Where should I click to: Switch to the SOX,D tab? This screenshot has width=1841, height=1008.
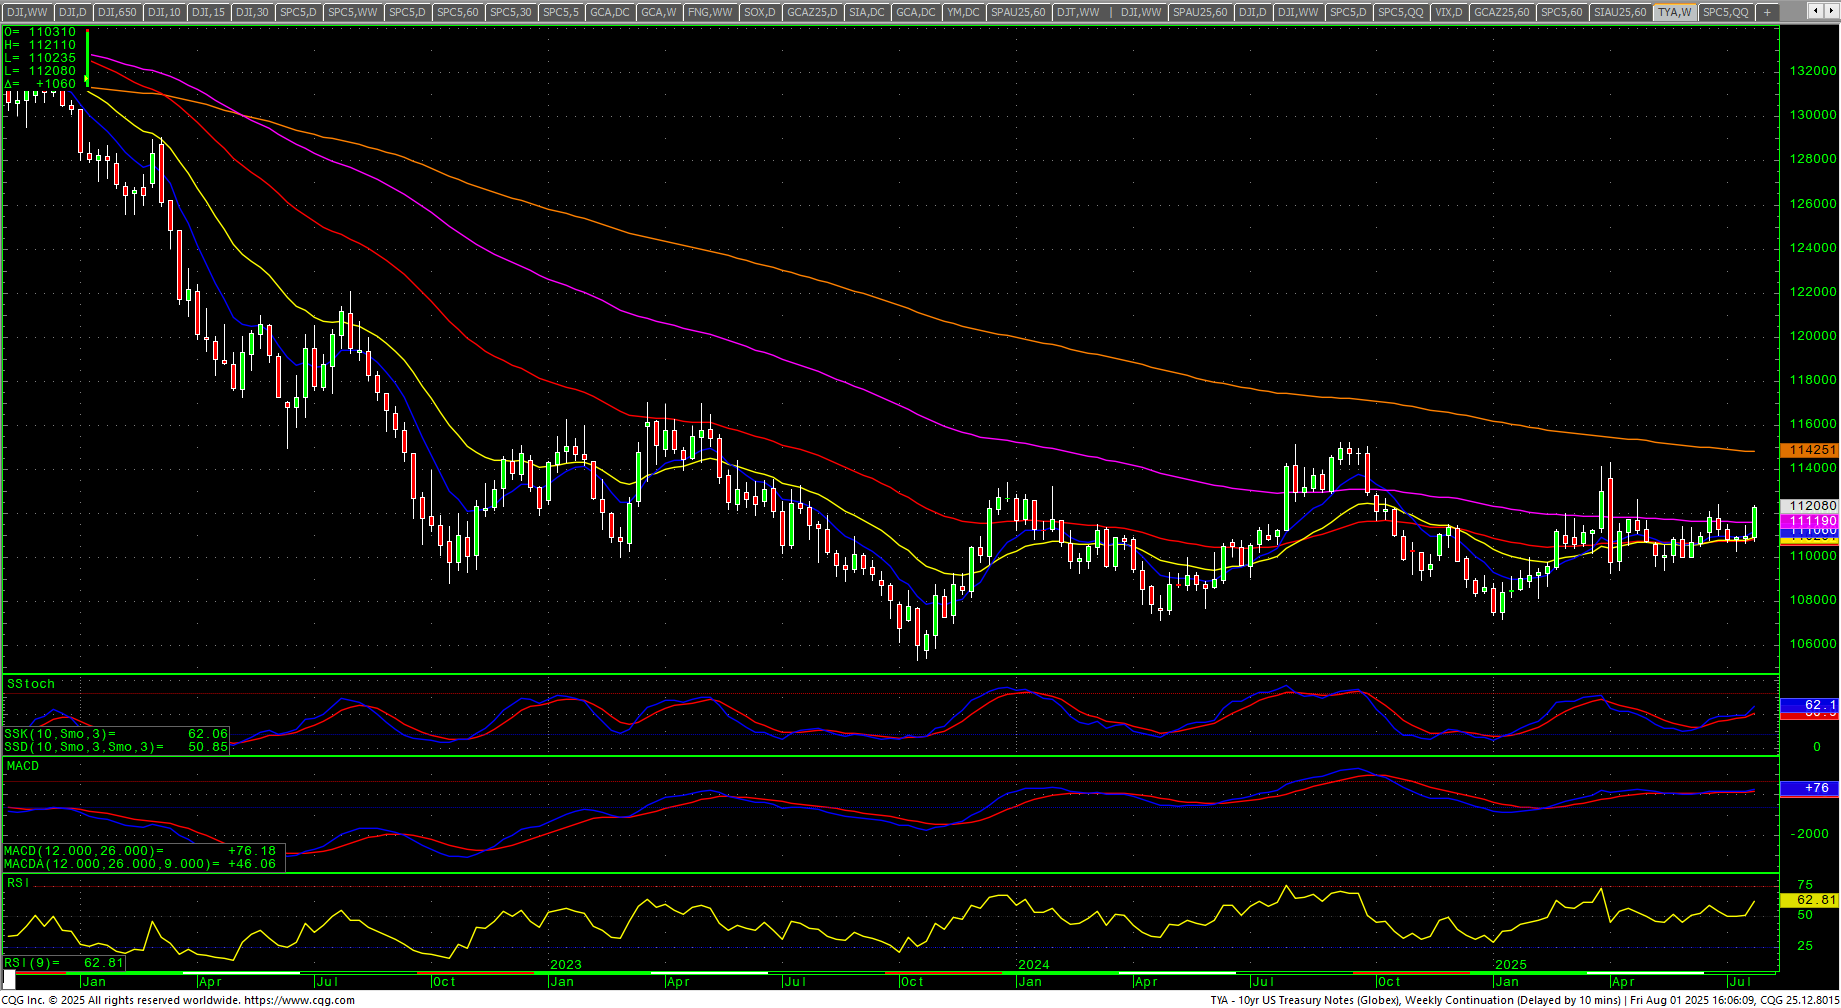(760, 12)
